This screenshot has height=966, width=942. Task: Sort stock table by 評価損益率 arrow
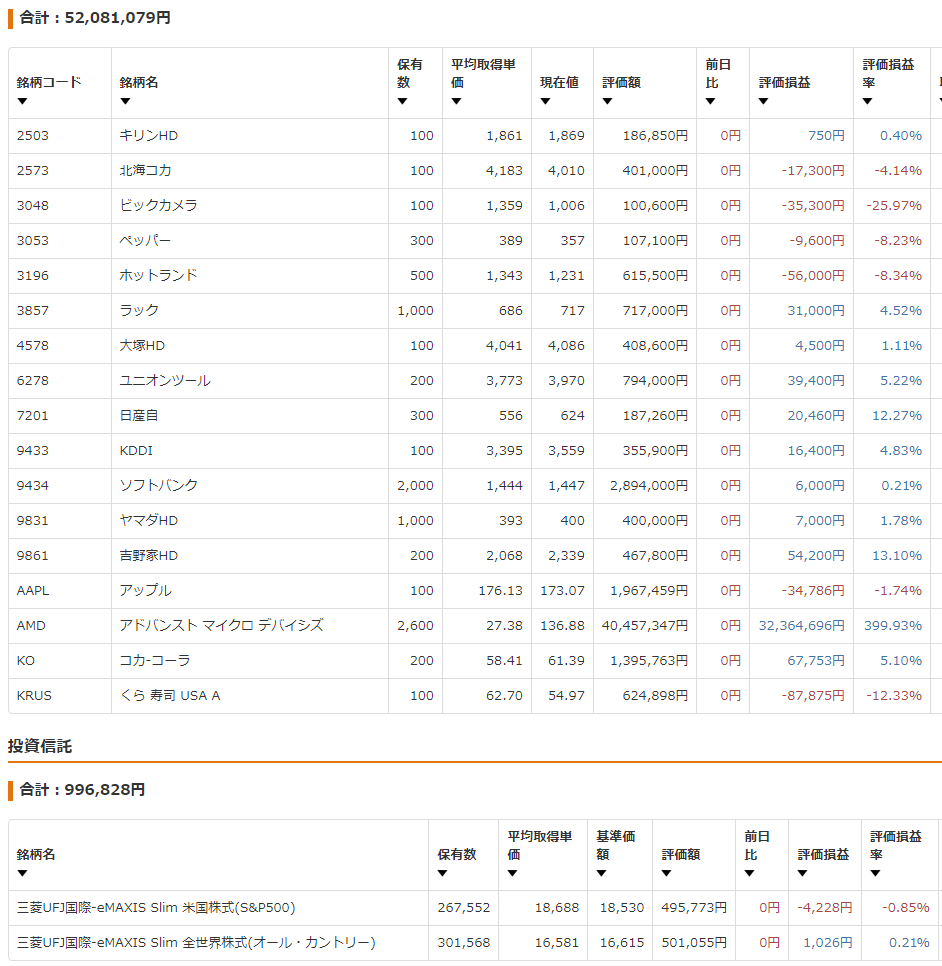(867, 101)
